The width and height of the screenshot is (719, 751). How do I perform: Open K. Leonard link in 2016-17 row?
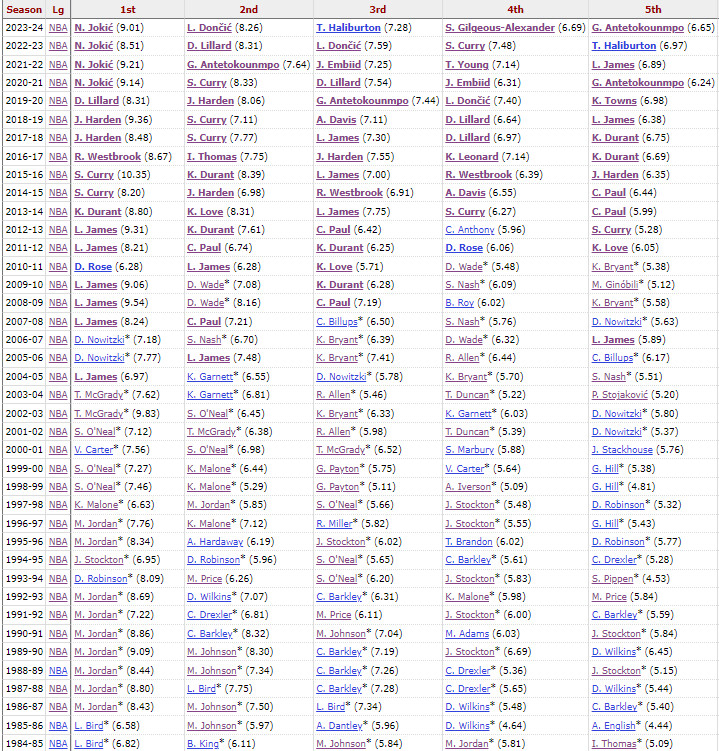[x=472, y=157]
